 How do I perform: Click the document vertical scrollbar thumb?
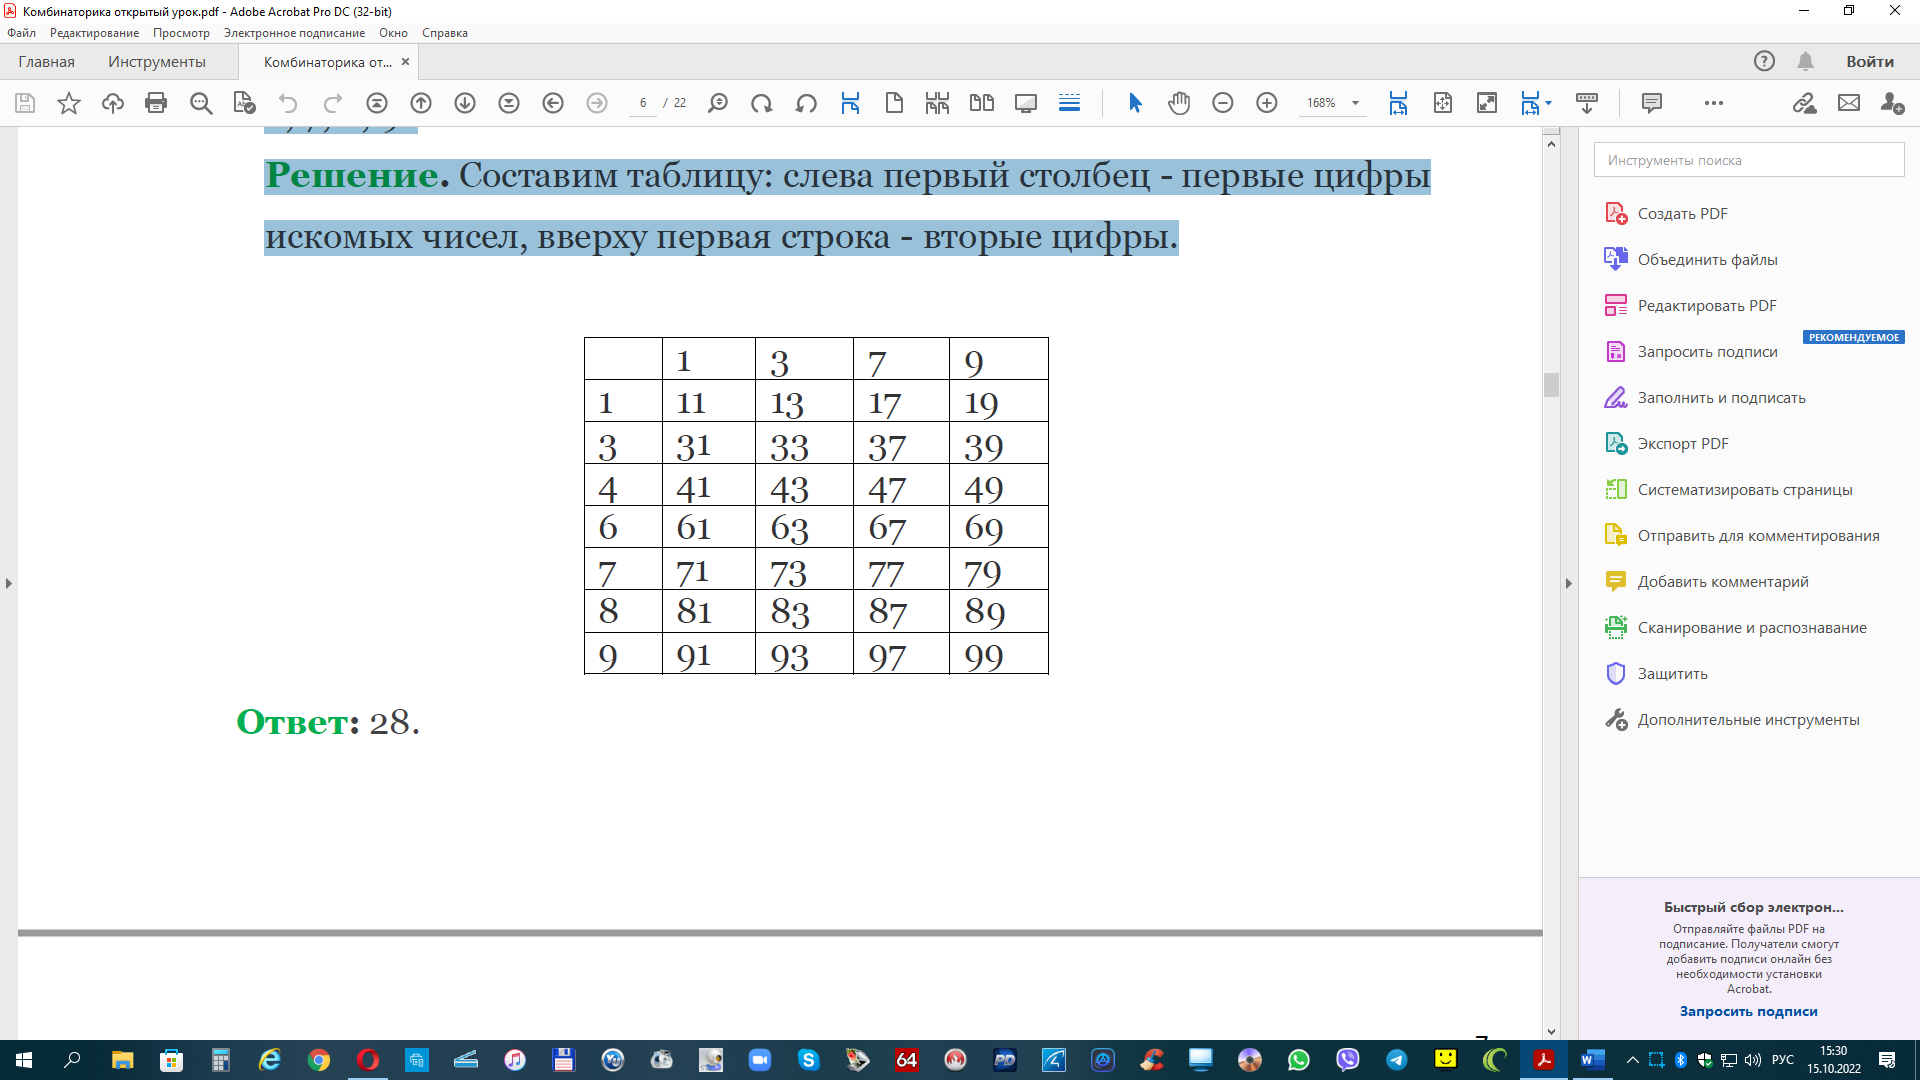point(1551,385)
